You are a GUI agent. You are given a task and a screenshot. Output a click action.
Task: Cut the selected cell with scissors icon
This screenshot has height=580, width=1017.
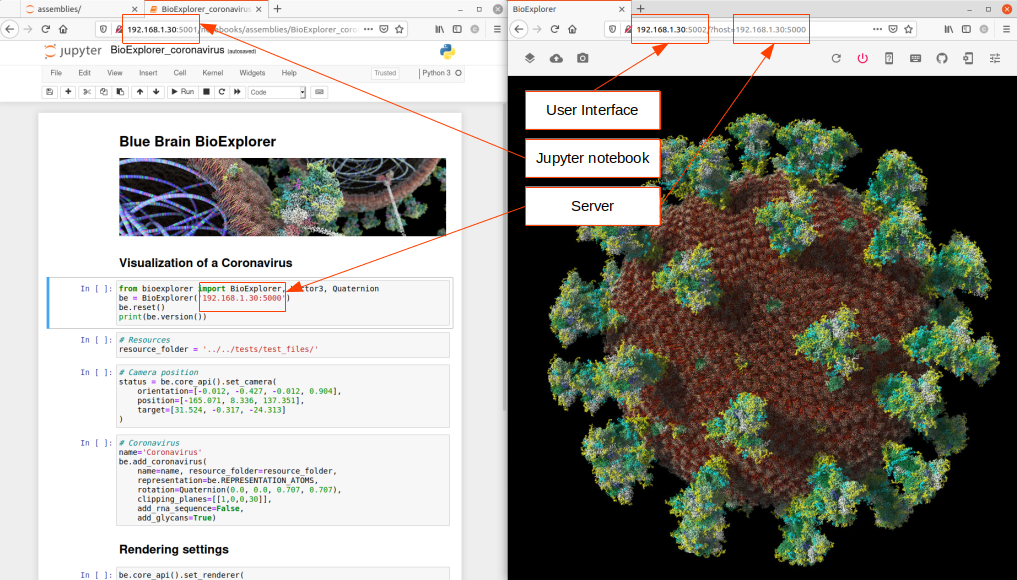coord(86,92)
